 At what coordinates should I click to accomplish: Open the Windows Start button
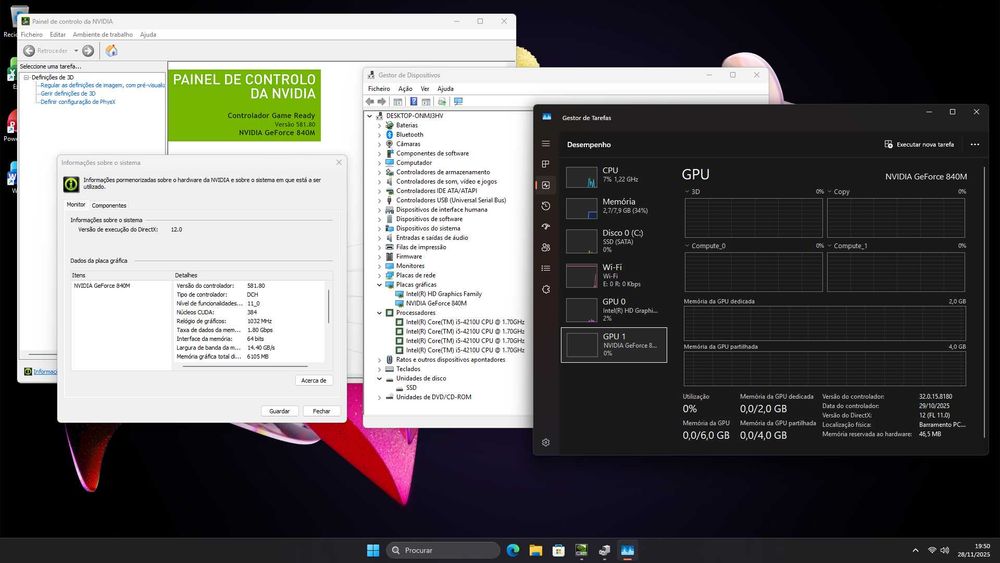[373, 550]
